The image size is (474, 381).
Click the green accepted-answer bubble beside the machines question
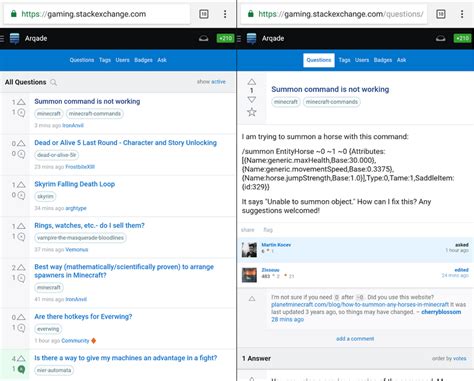click(21, 369)
